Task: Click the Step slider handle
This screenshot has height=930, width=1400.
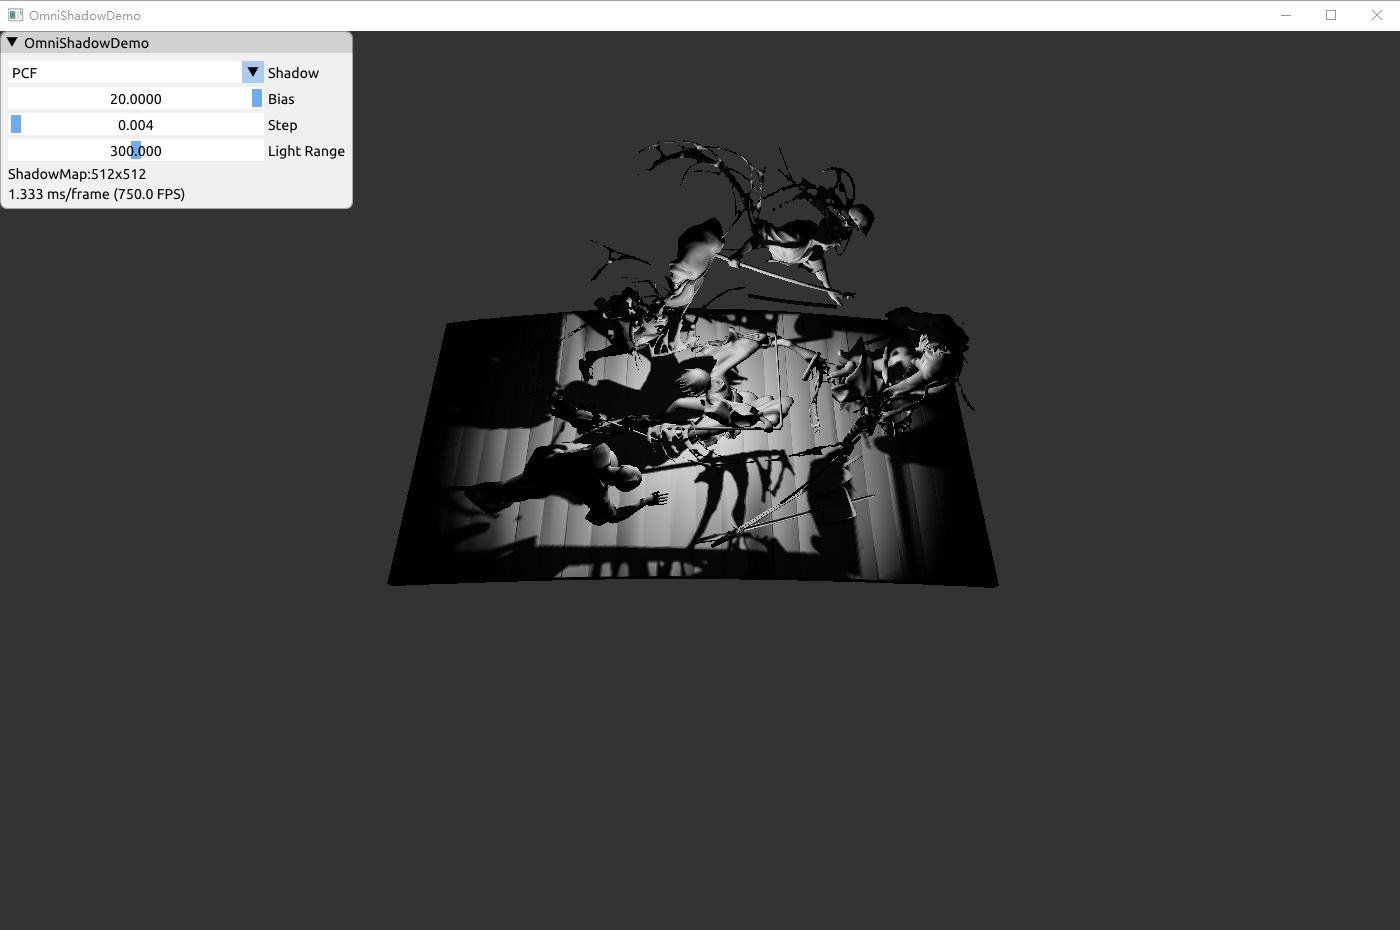Action: point(16,124)
